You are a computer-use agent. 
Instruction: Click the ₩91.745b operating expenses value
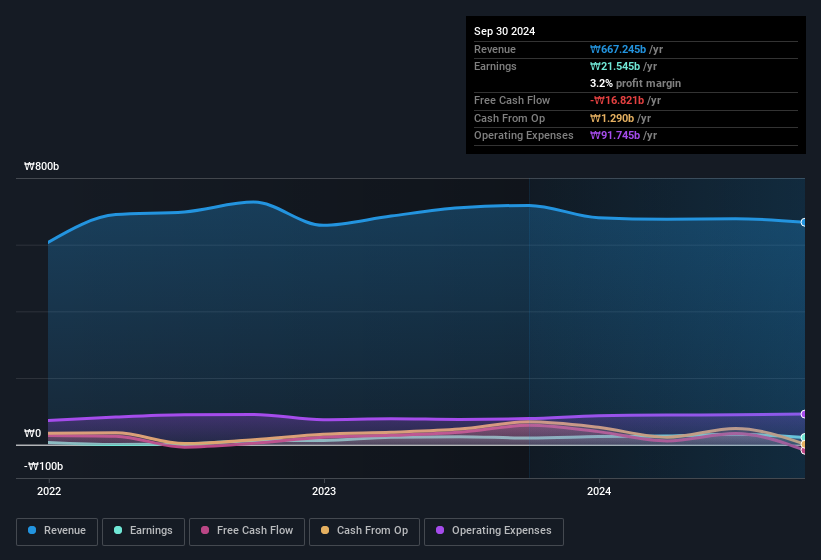615,136
